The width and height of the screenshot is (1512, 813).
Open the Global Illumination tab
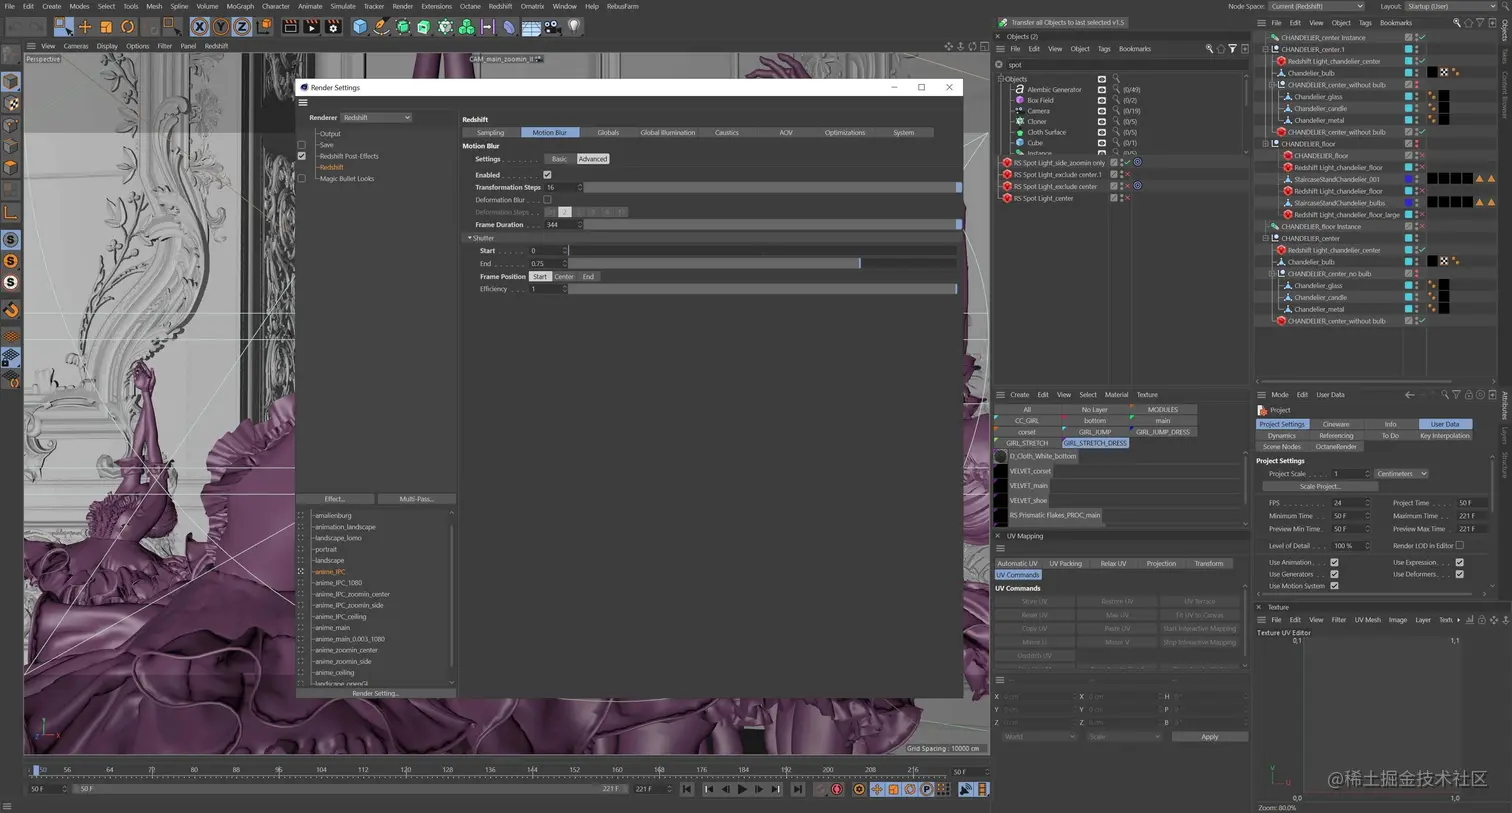[x=667, y=133]
